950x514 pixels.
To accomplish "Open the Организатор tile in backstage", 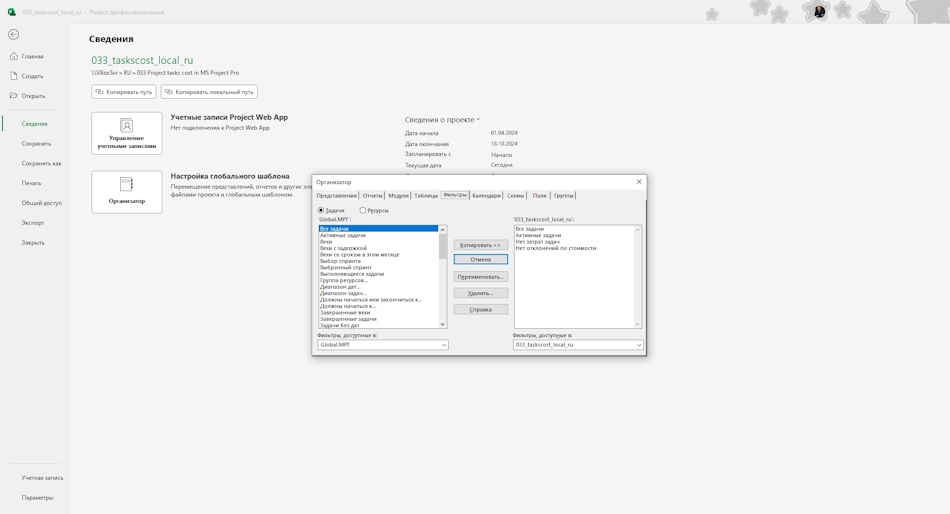I will [127, 192].
